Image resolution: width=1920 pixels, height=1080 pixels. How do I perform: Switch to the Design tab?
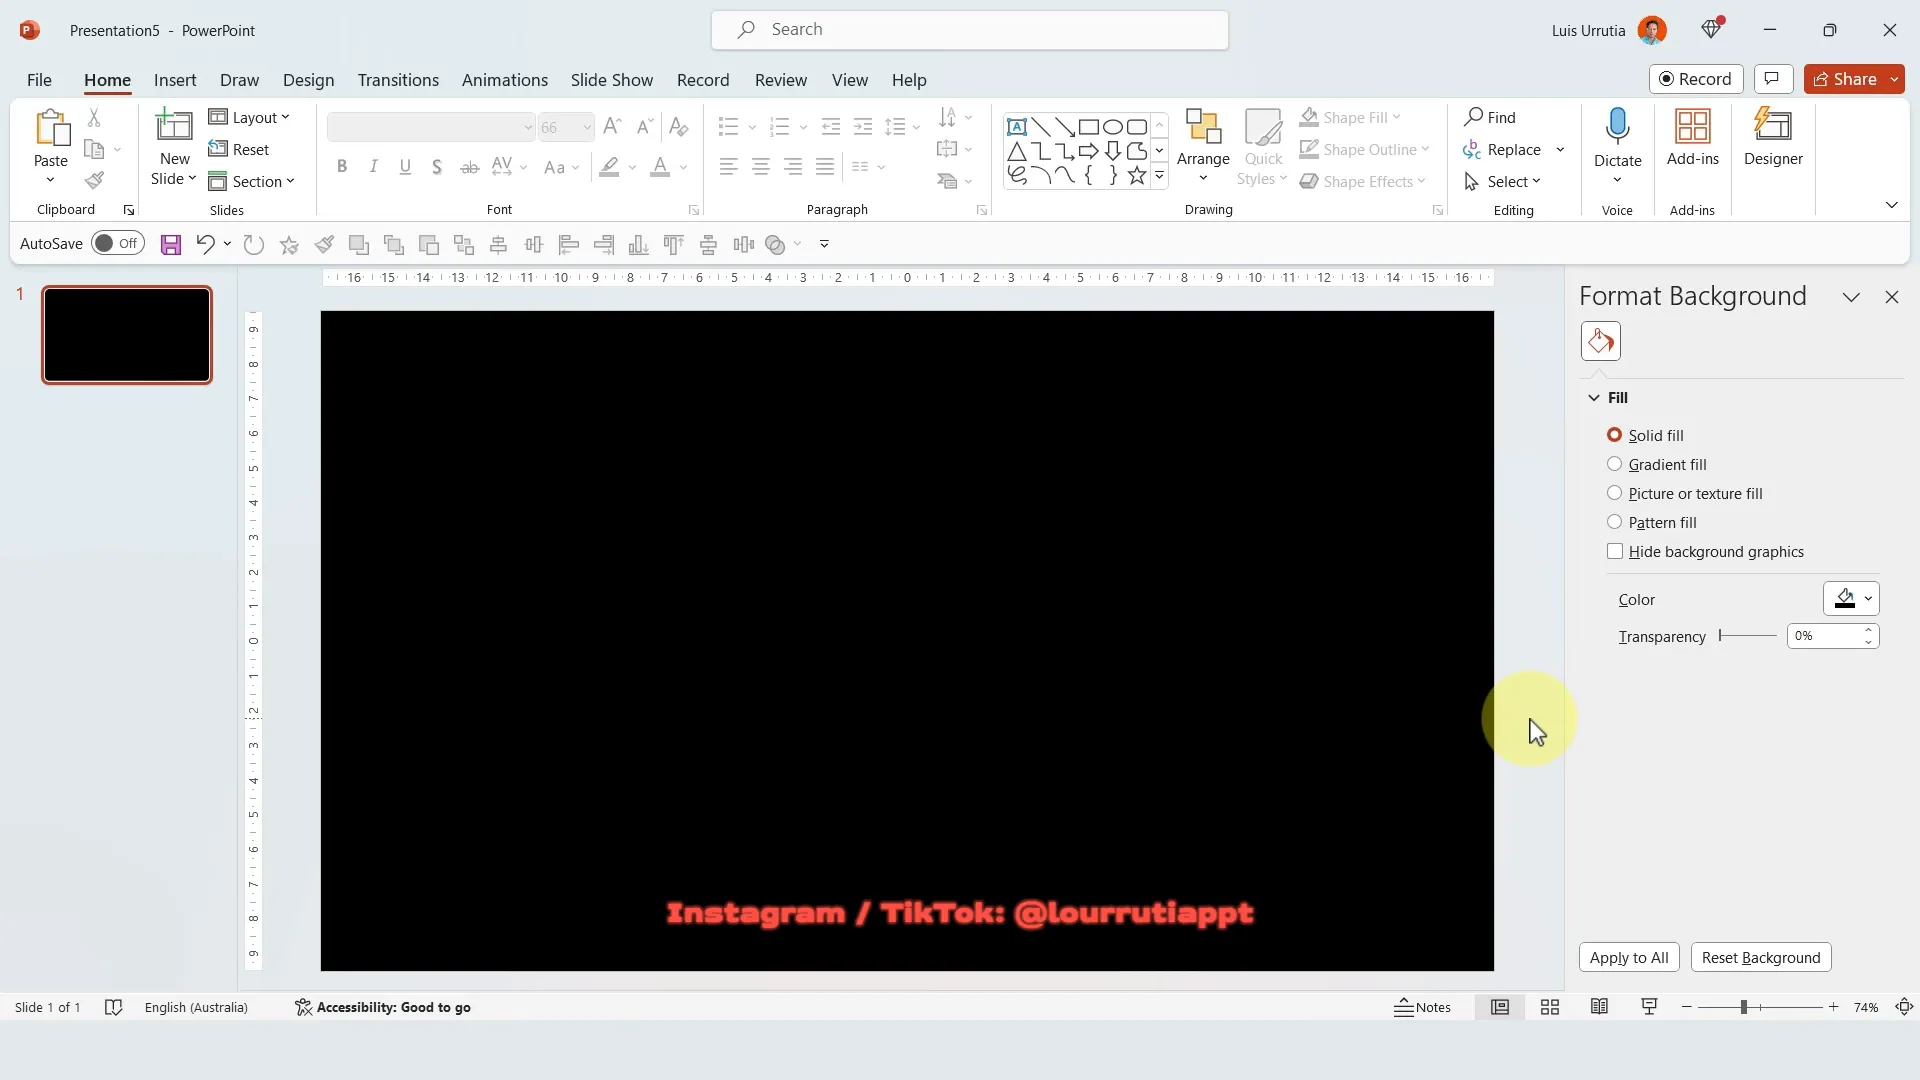pyautogui.click(x=308, y=80)
